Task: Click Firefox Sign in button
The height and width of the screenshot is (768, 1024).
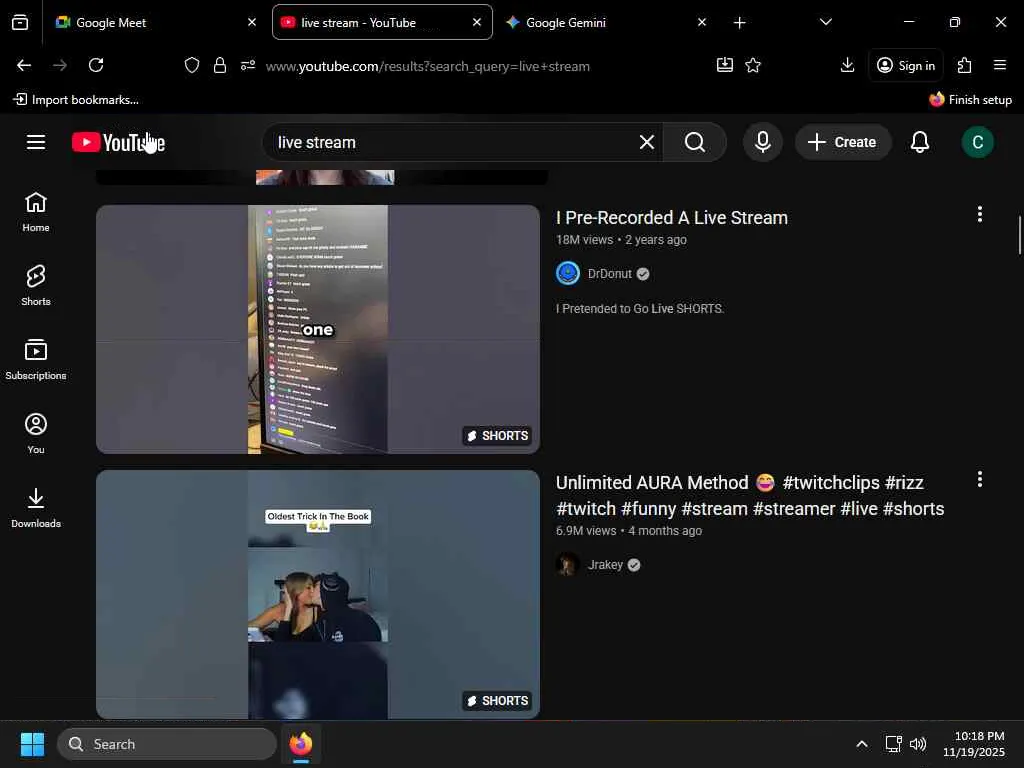Action: (x=906, y=65)
